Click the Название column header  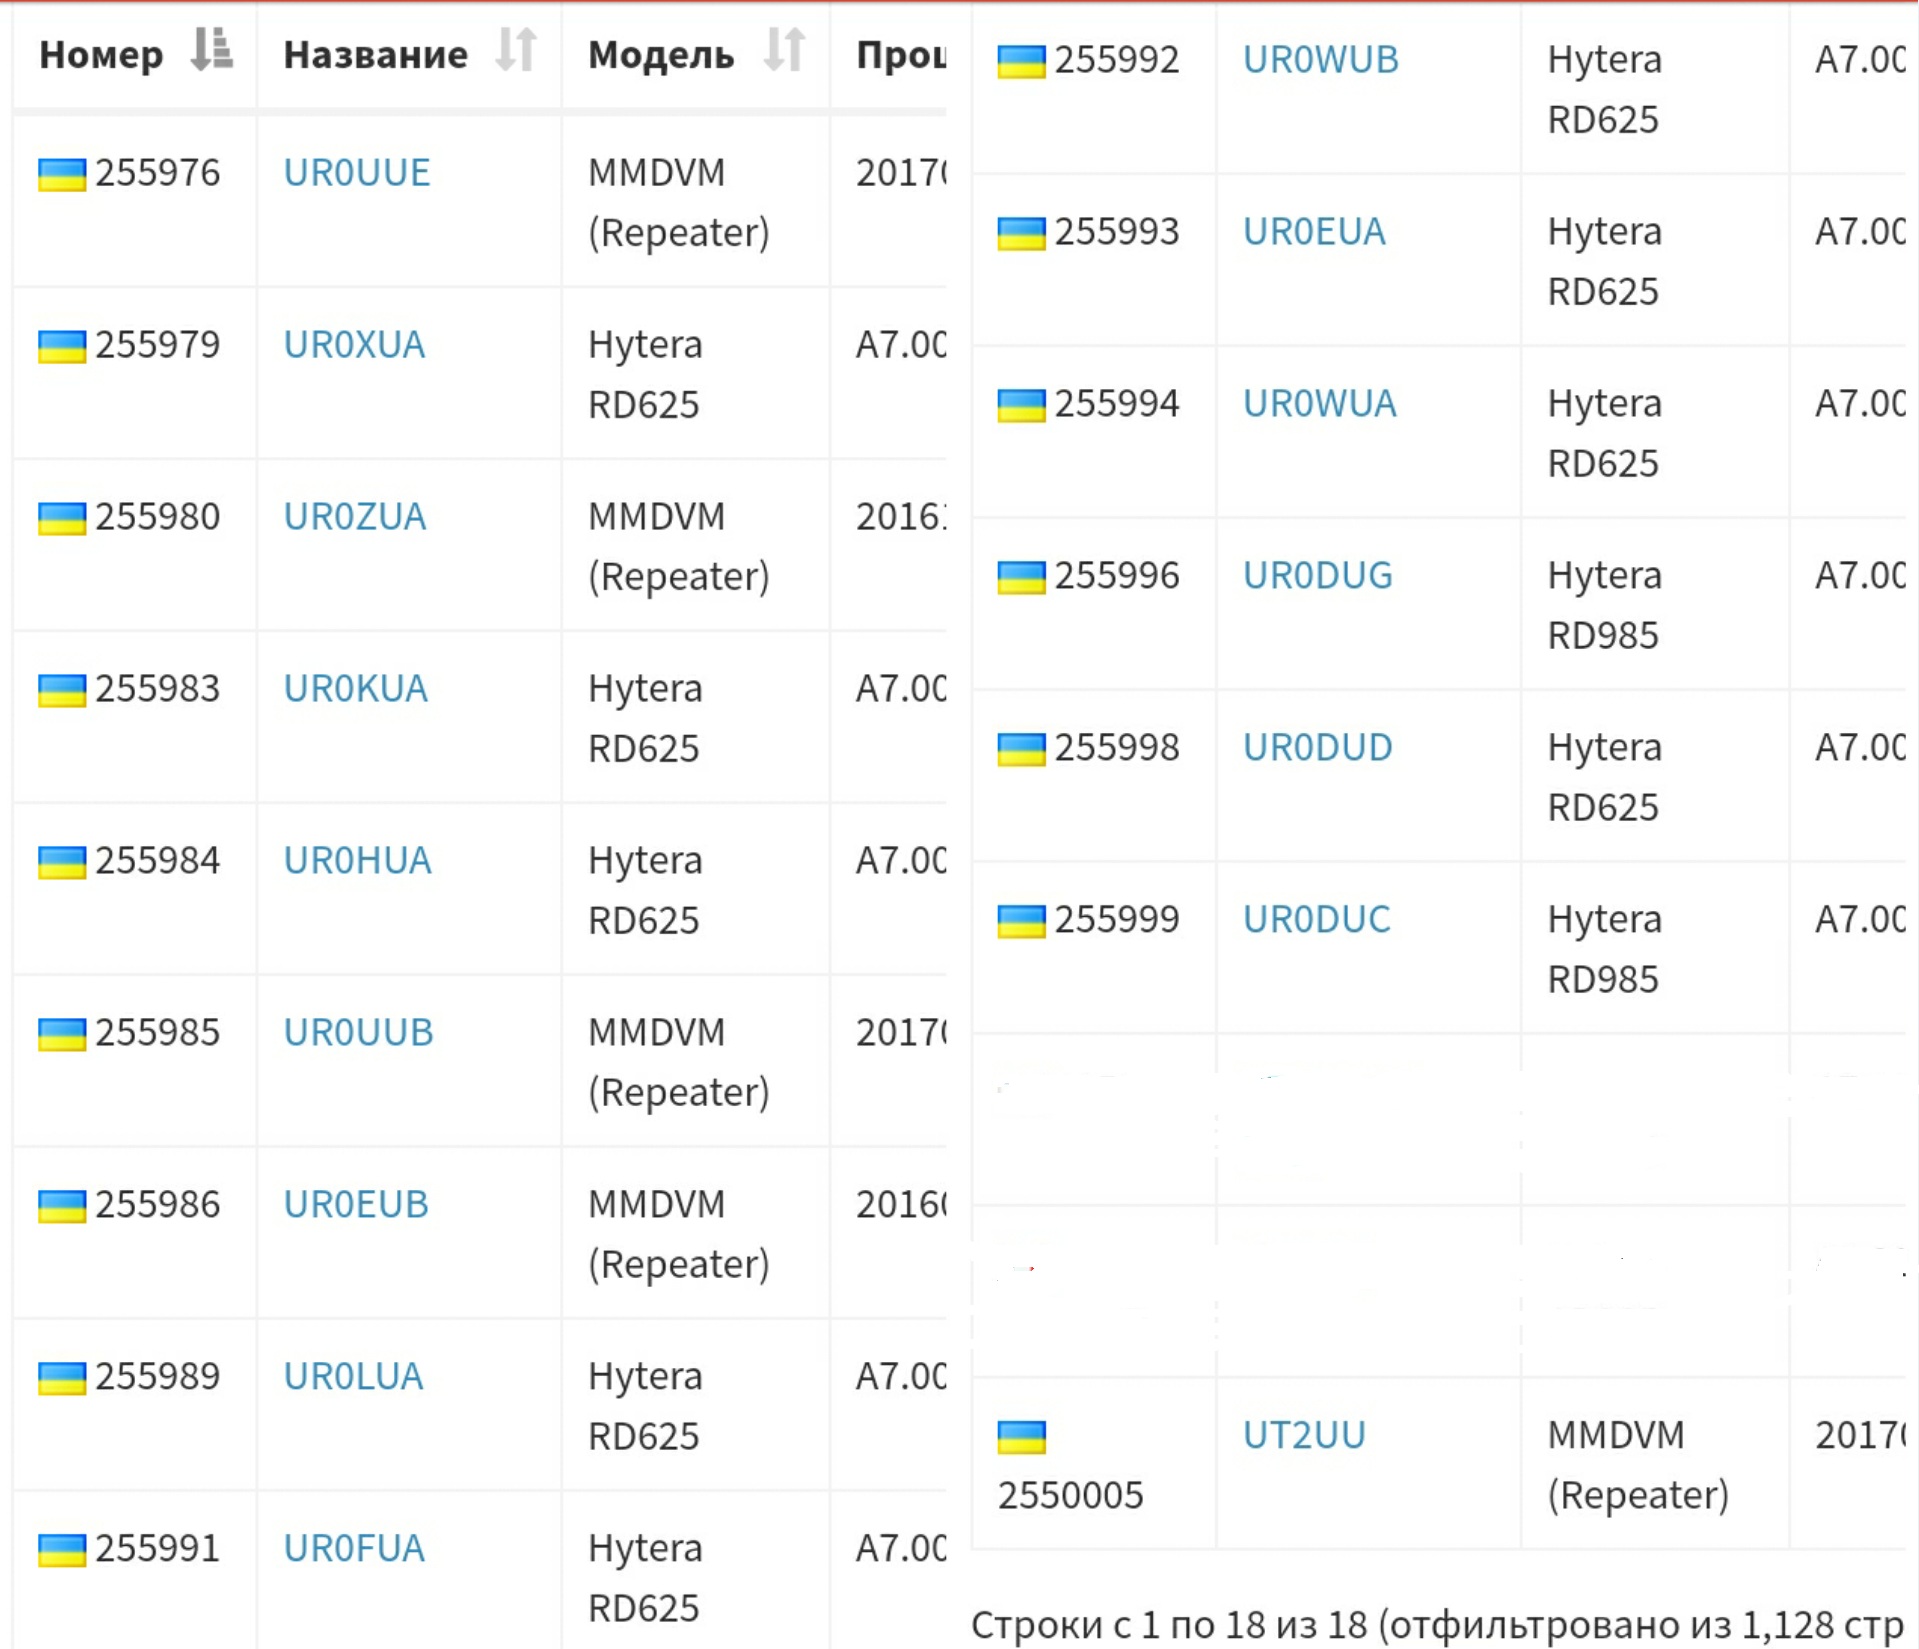tap(375, 55)
